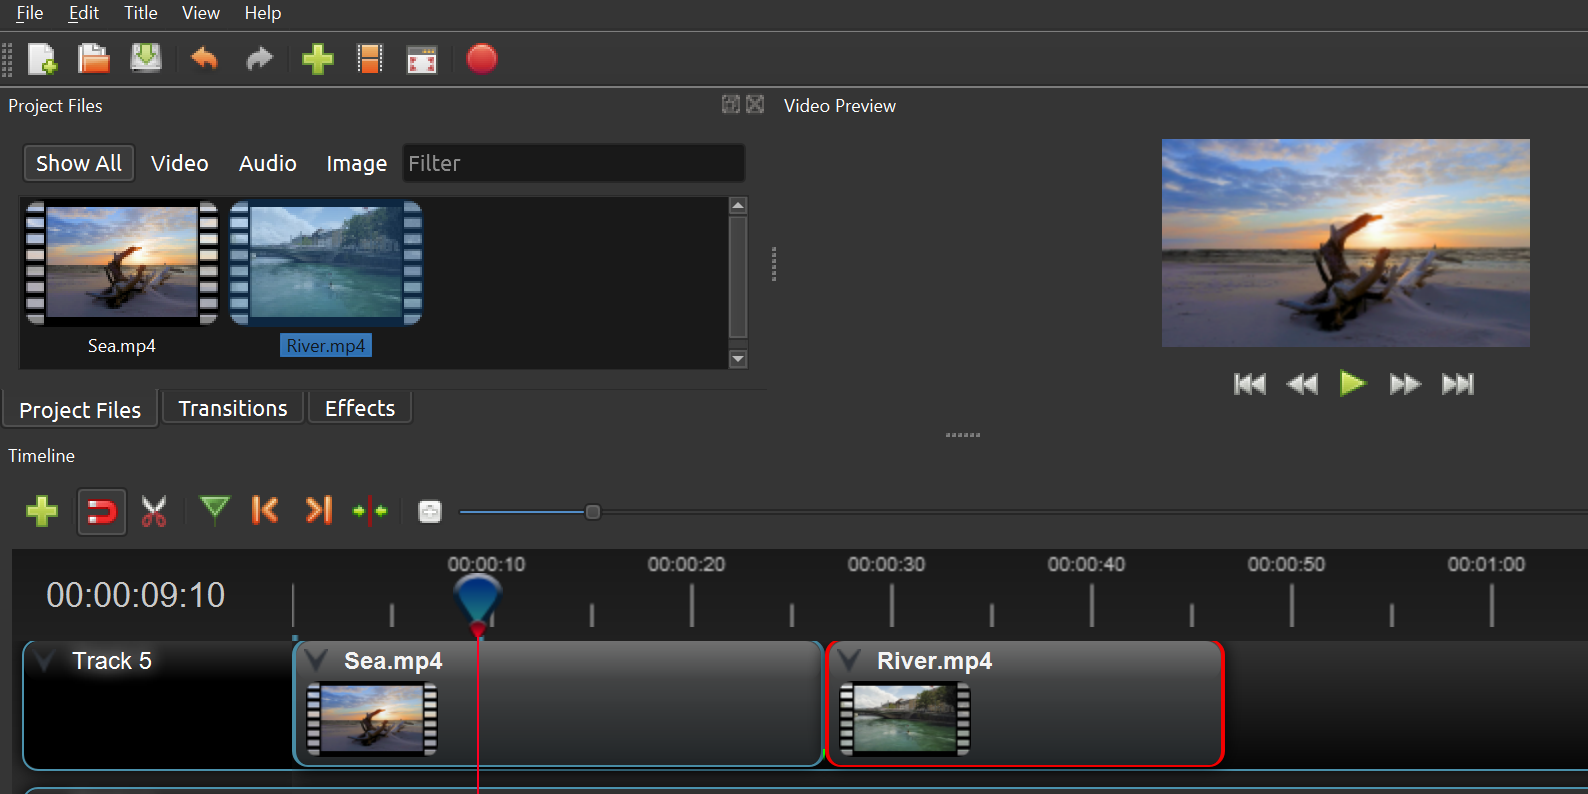Screen dimensions: 1588x794
Task: Center the timeline on the playhead
Action: [370, 511]
